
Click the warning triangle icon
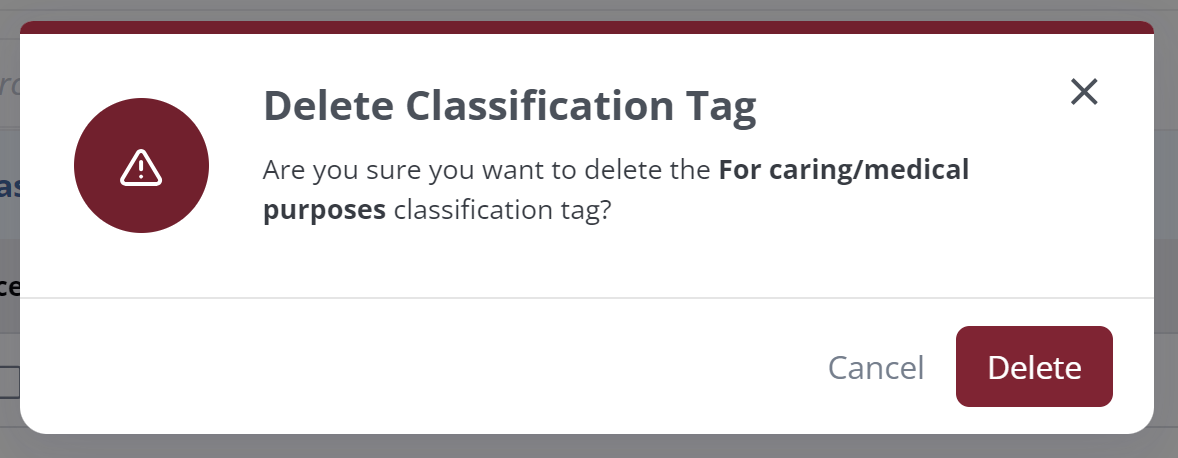tap(141, 167)
